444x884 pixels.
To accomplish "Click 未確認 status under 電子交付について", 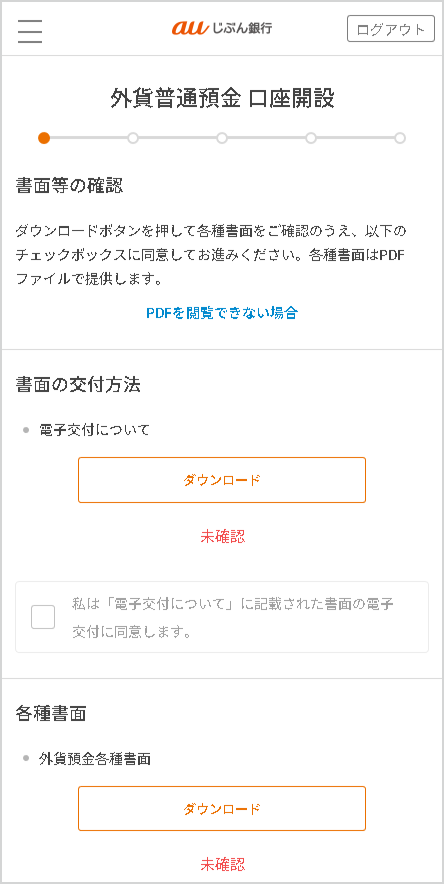I will (x=223, y=536).
